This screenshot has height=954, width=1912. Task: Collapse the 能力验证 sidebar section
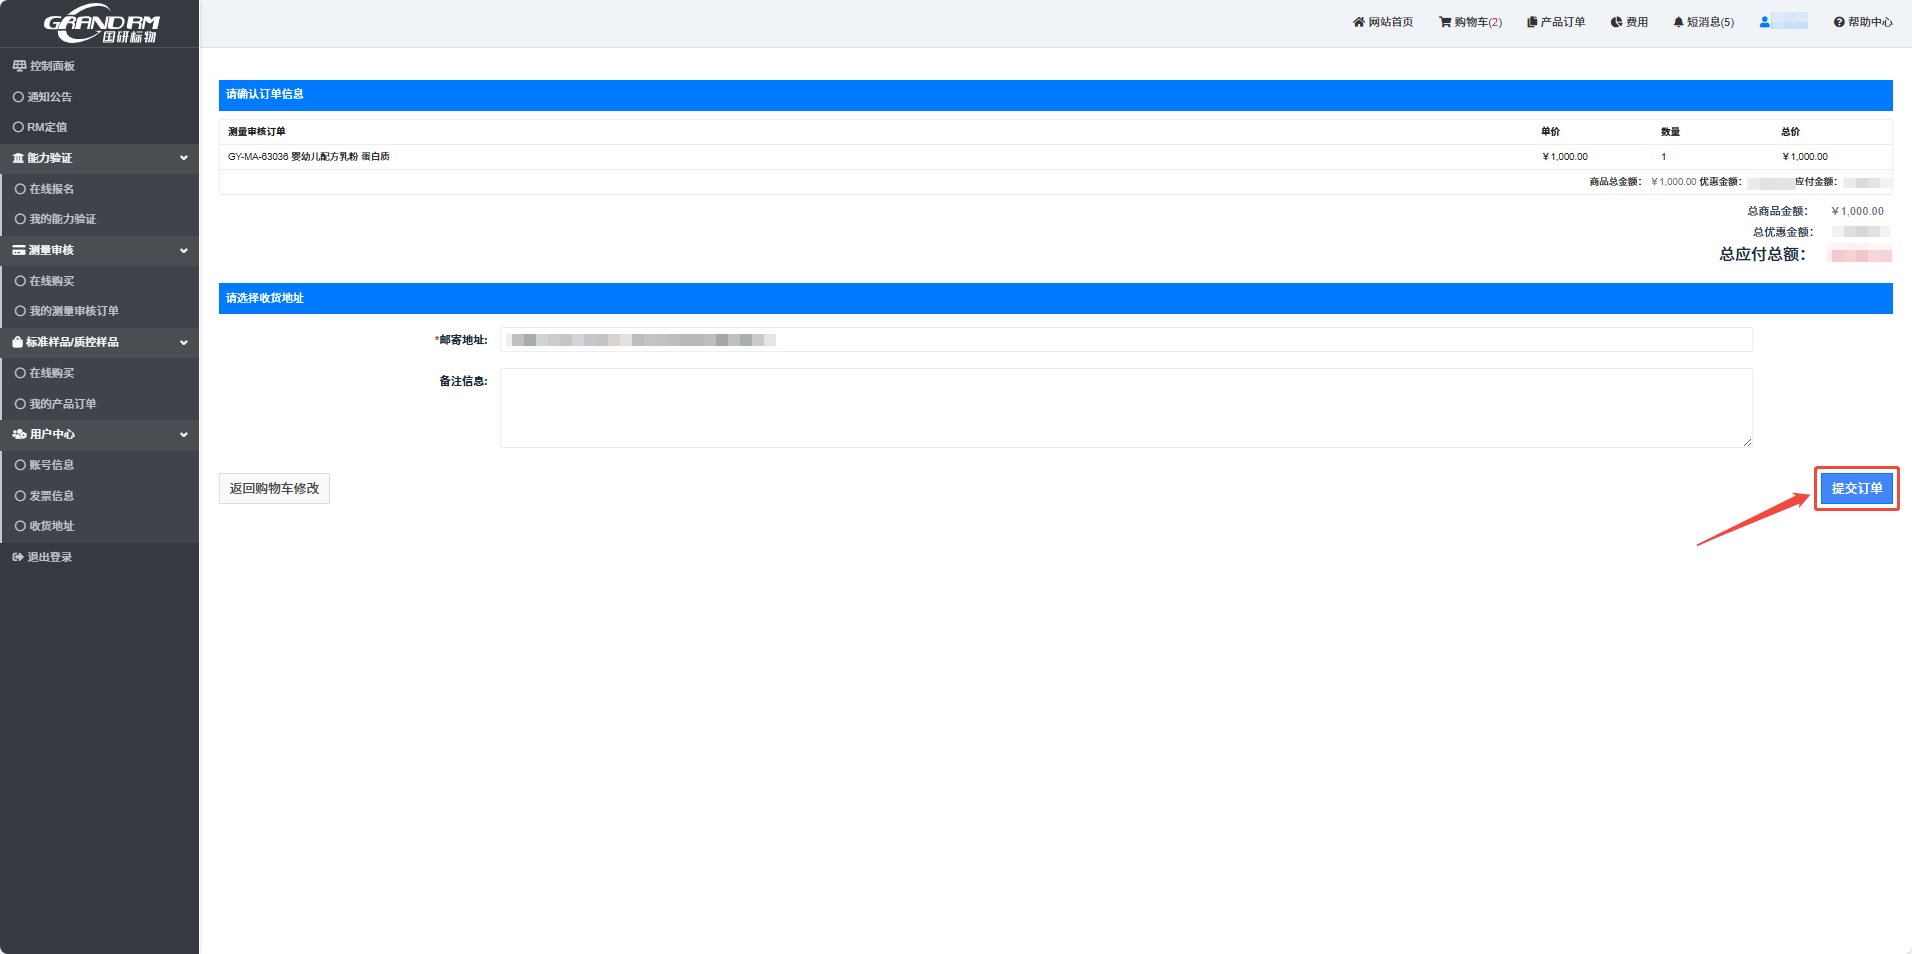[x=184, y=158]
